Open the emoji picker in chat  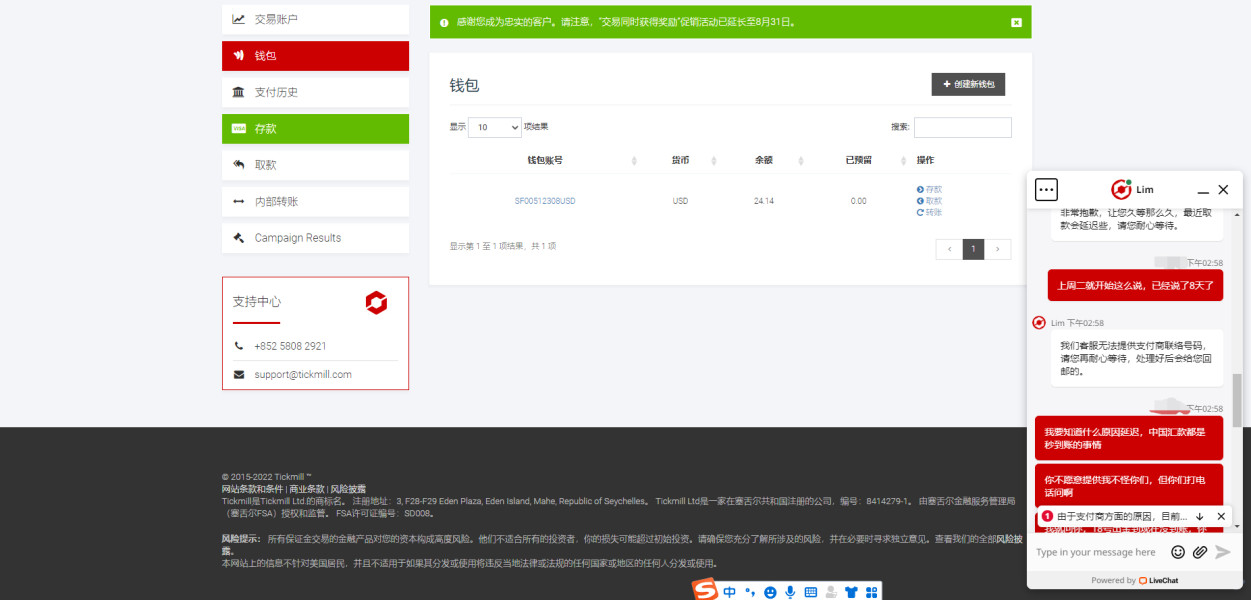(1178, 552)
